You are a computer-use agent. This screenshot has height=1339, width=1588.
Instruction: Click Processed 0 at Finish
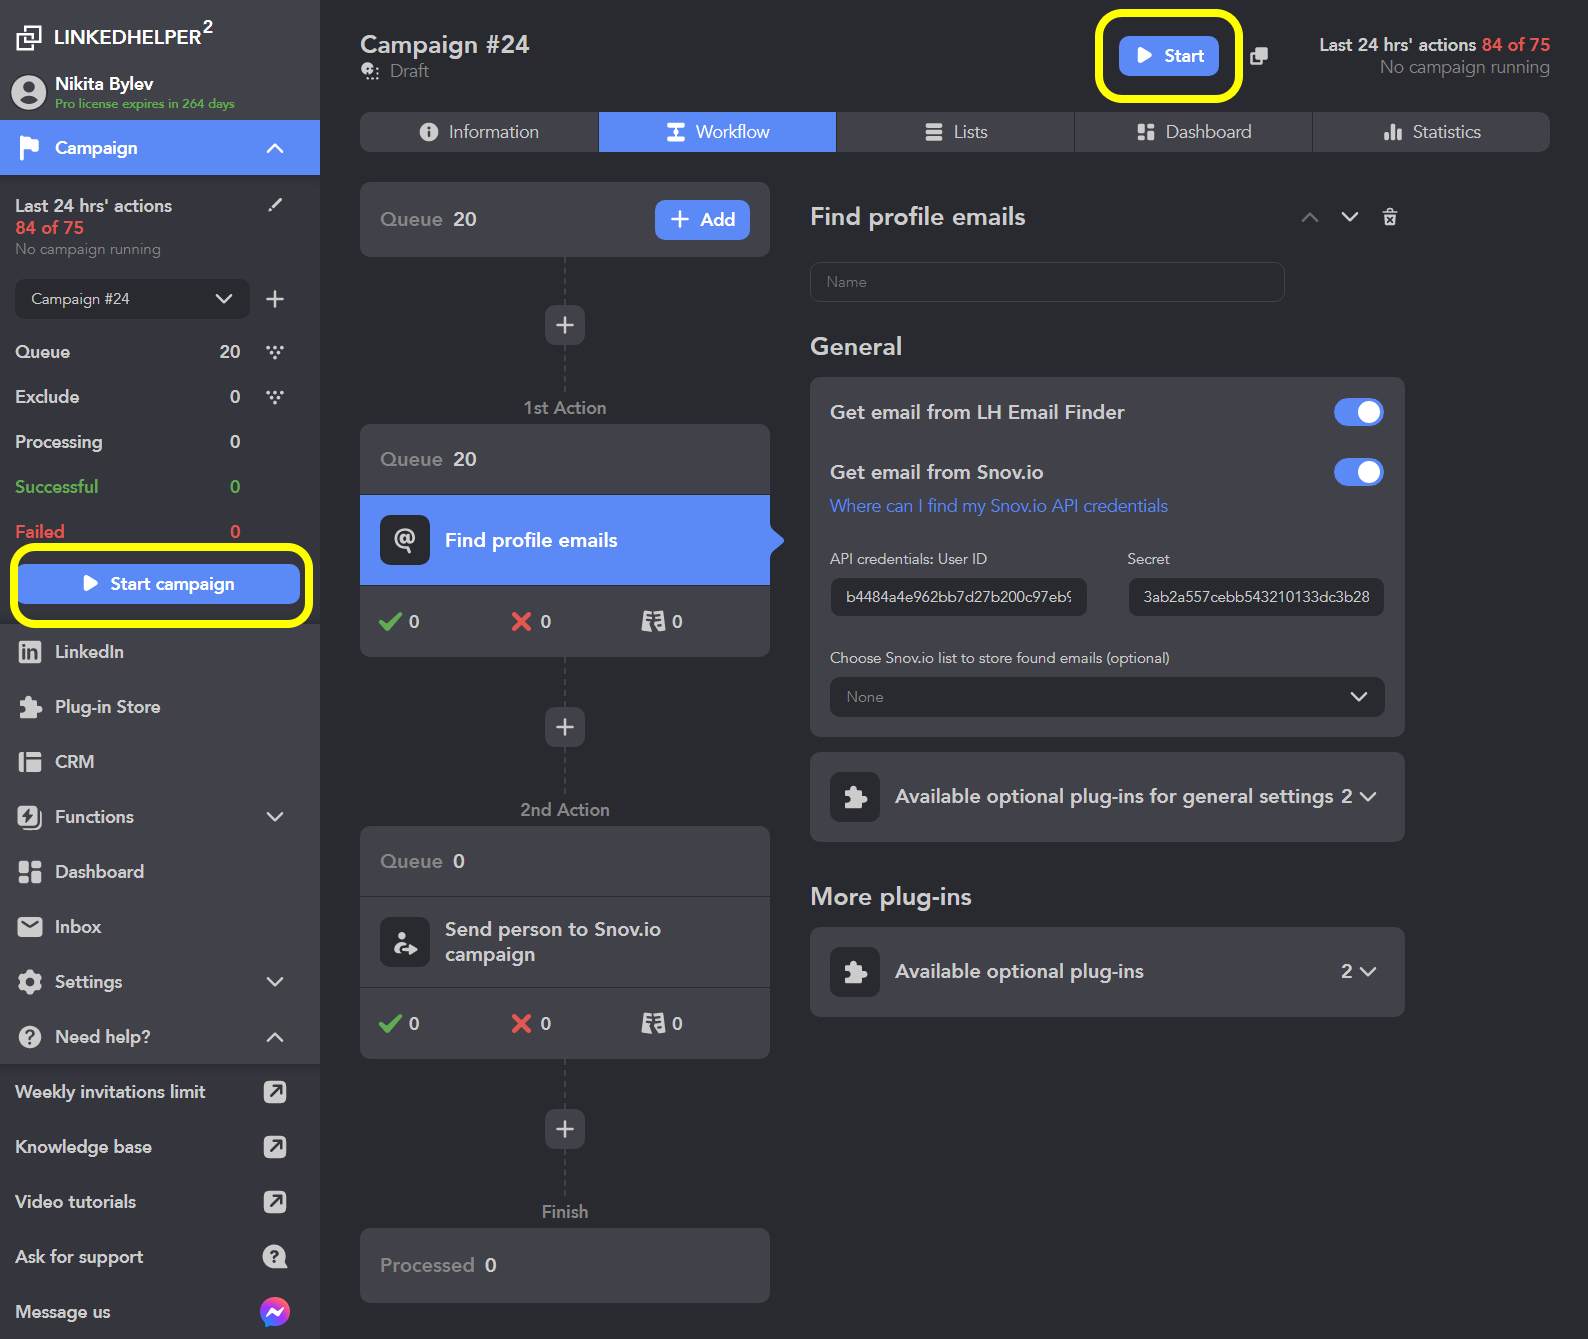pos(565,1266)
